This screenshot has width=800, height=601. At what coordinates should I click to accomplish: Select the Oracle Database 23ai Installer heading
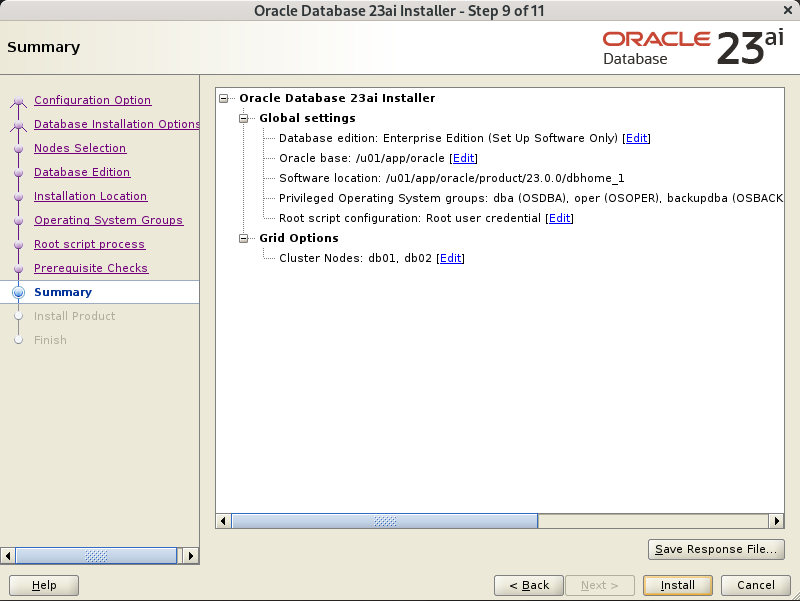coord(337,98)
